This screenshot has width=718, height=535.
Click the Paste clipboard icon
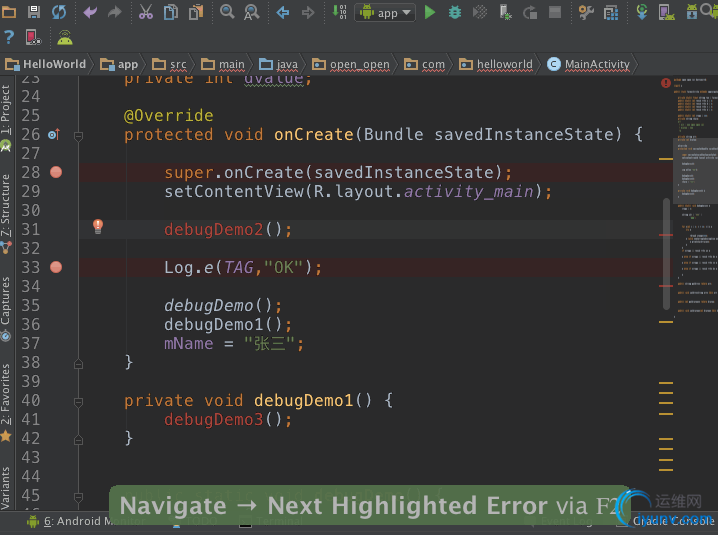196,12
